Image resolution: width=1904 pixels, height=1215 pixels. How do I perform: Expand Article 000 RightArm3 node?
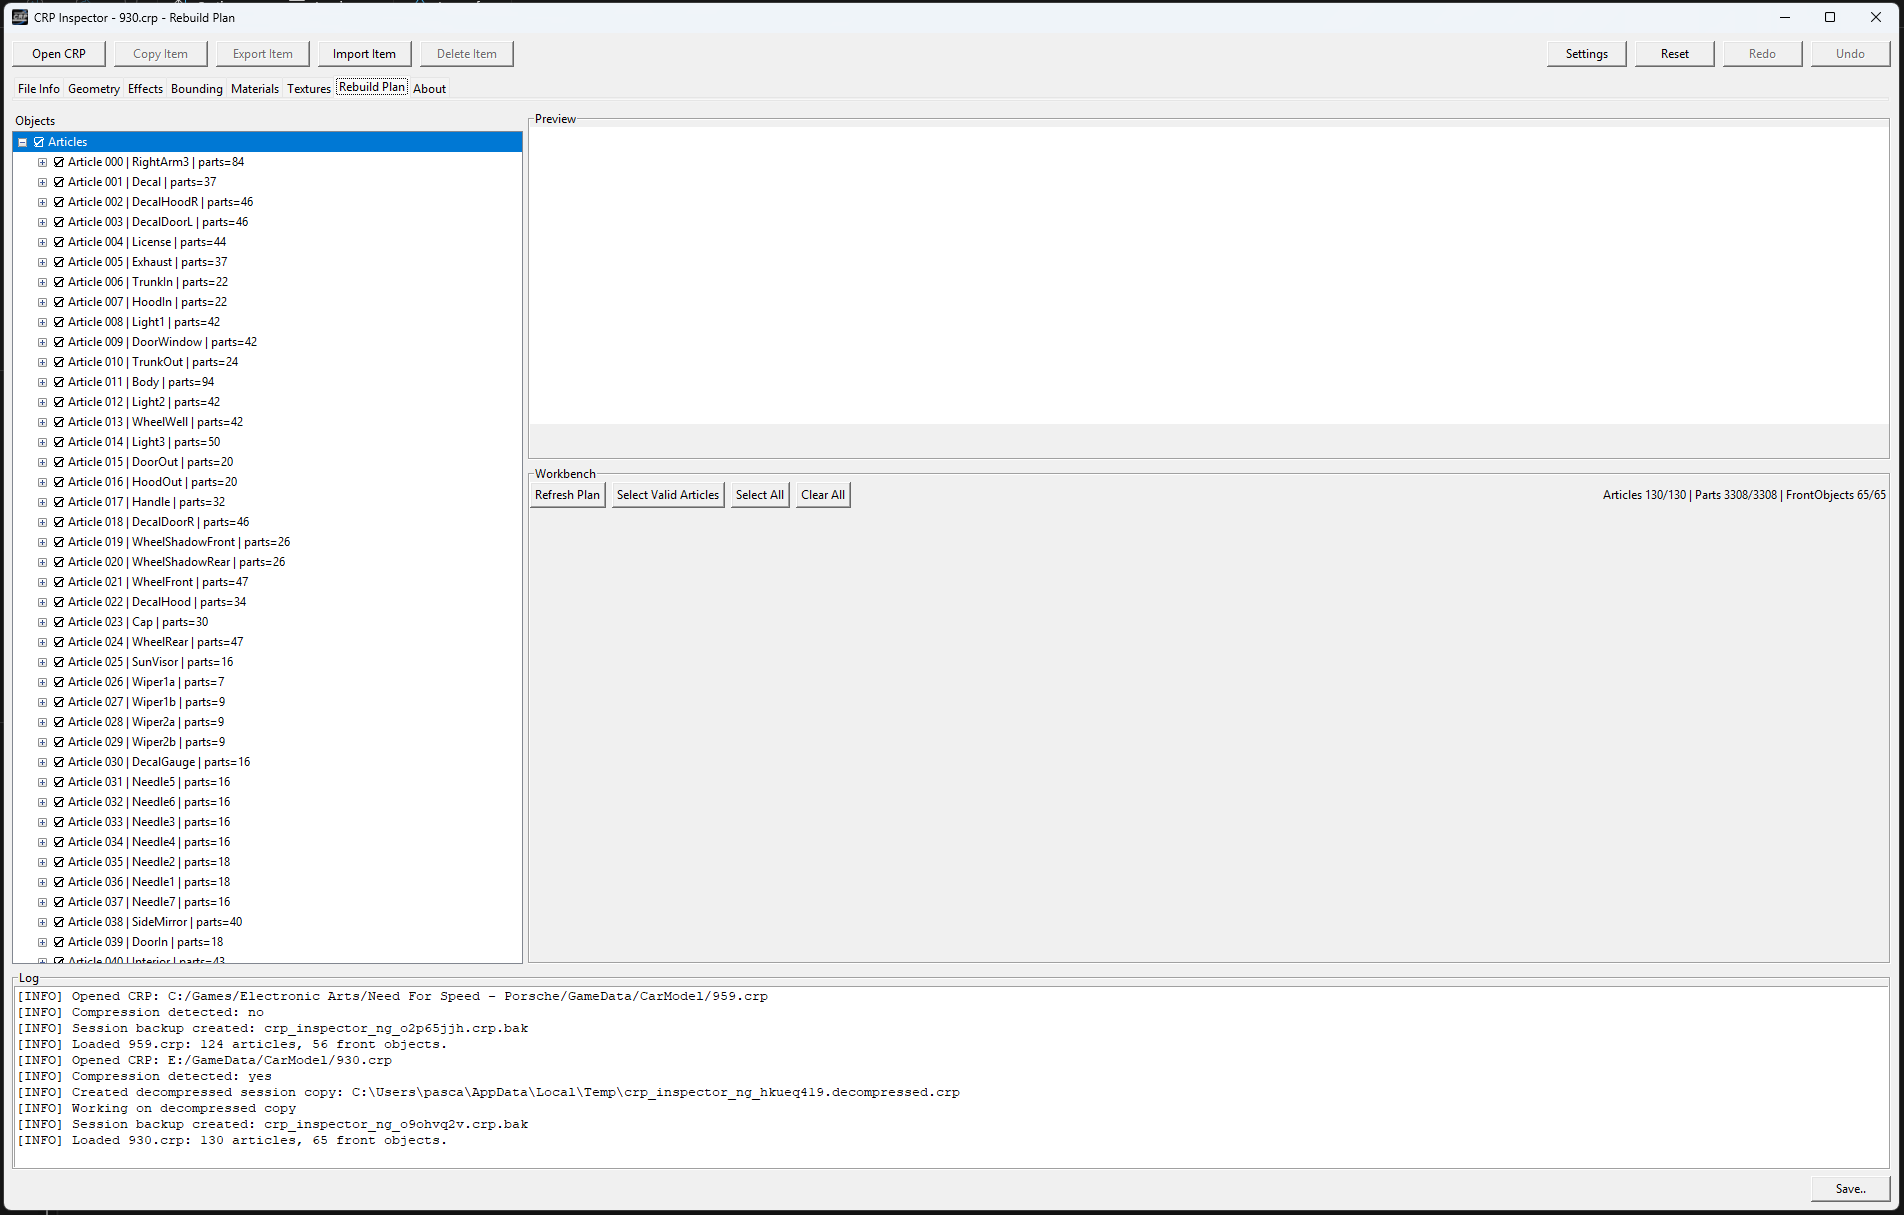[x=42, y=162]
